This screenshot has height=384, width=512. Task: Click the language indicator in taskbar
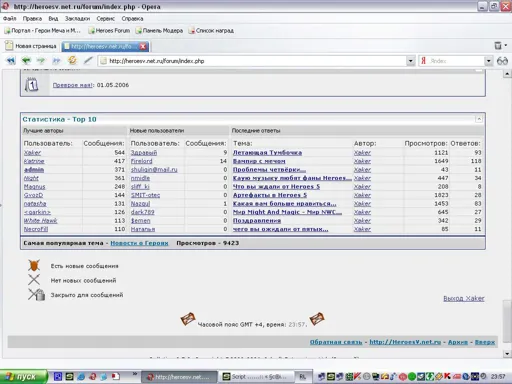(x=302, y=377)
